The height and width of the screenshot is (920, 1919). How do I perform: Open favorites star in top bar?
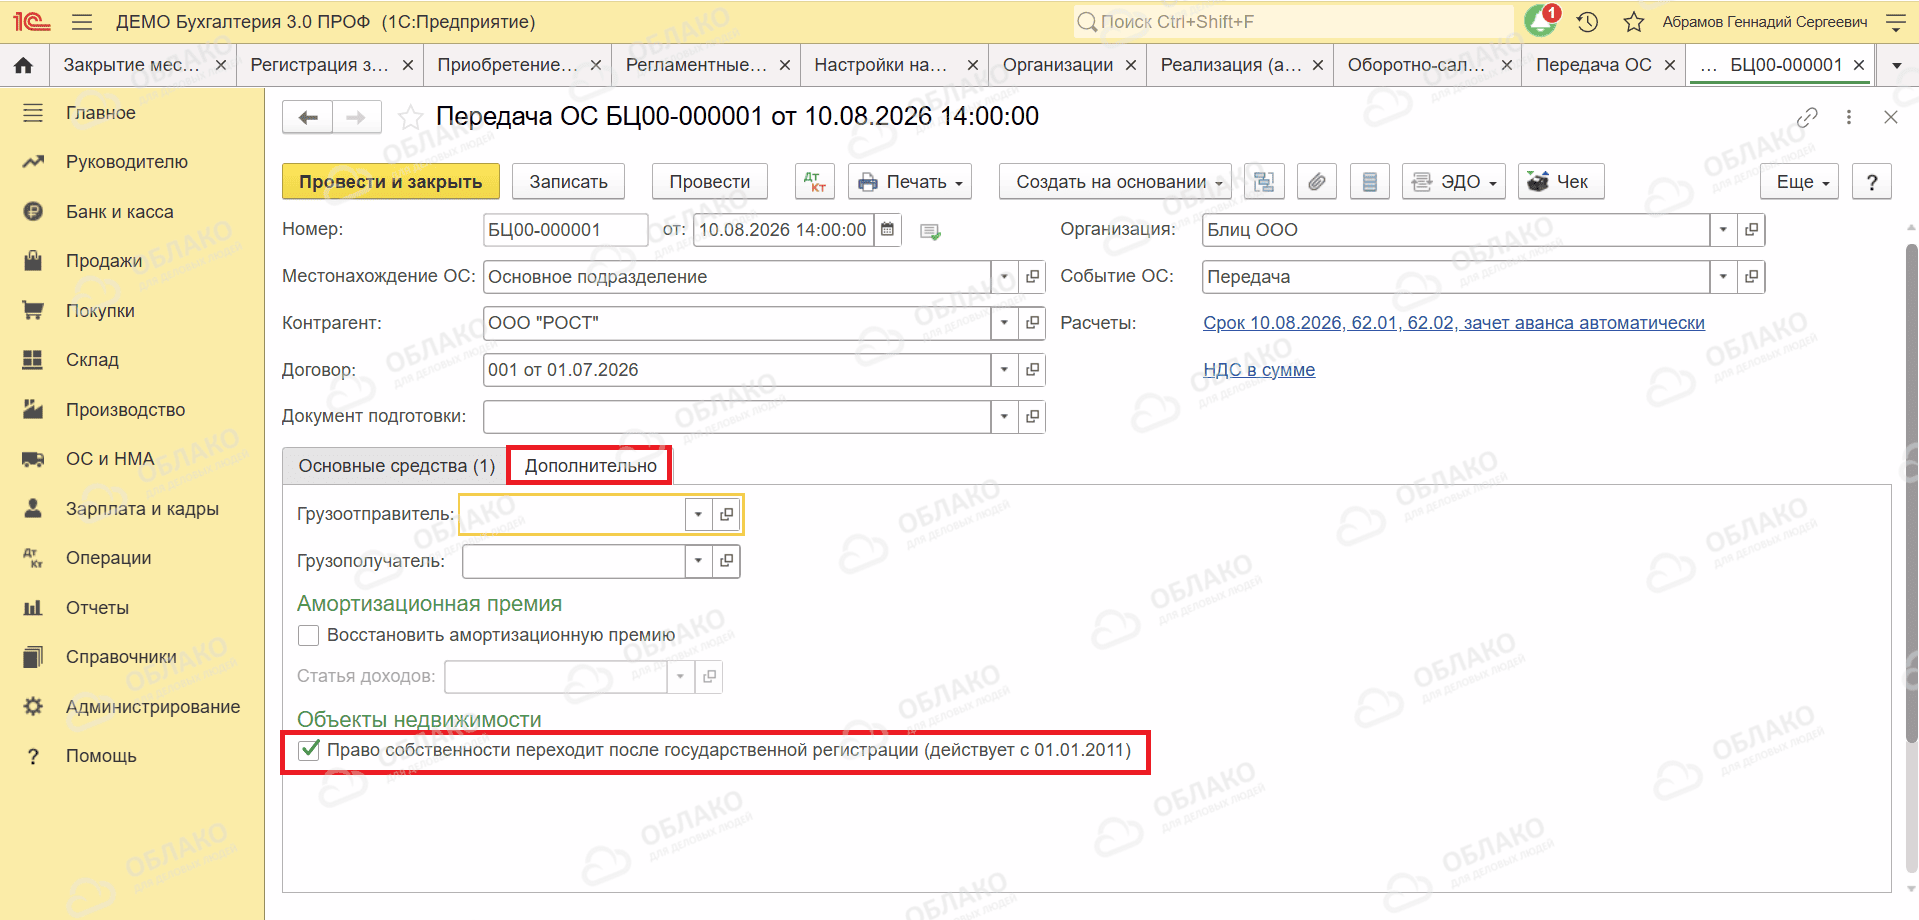tap(1634, 22)
